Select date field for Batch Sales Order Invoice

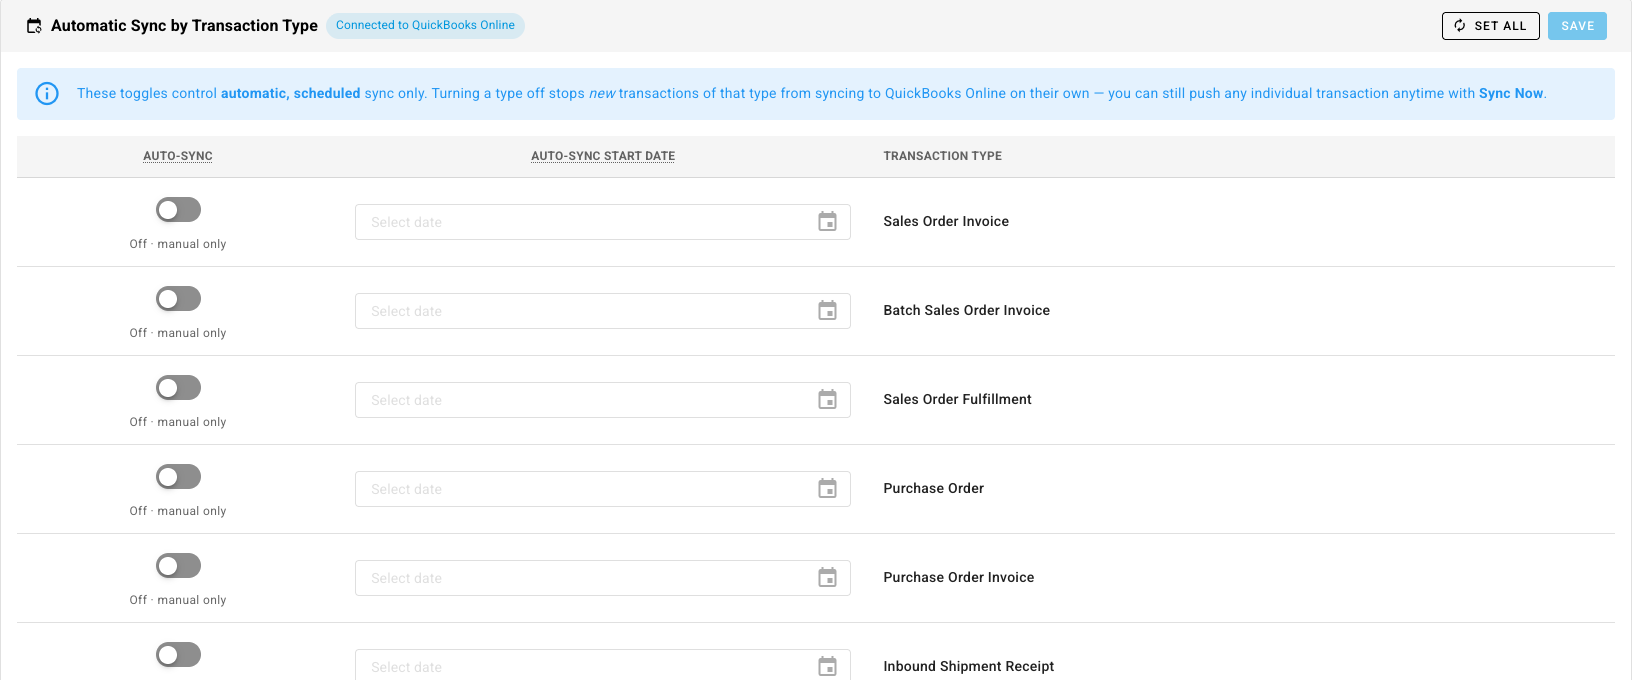point(603,311)
